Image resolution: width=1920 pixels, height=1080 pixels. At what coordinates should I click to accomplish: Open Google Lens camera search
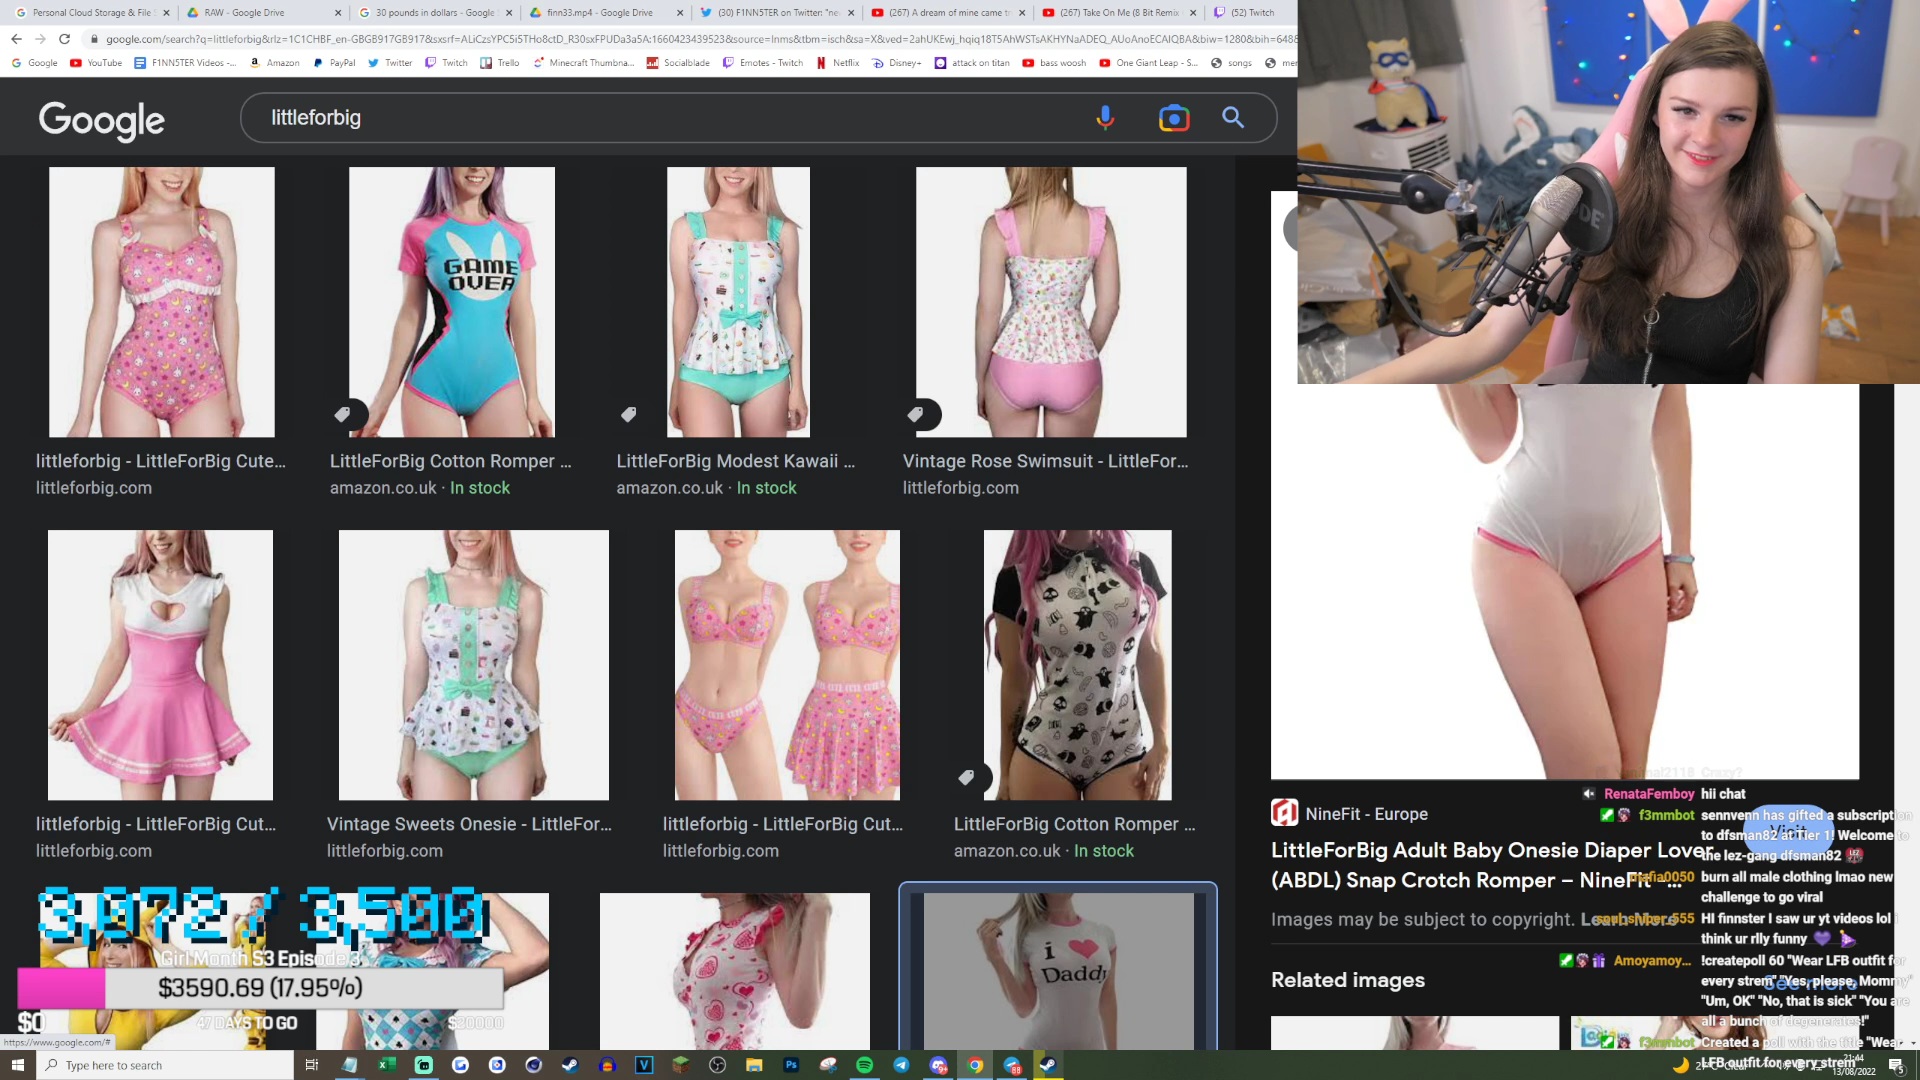click(x=1174, y=118)
